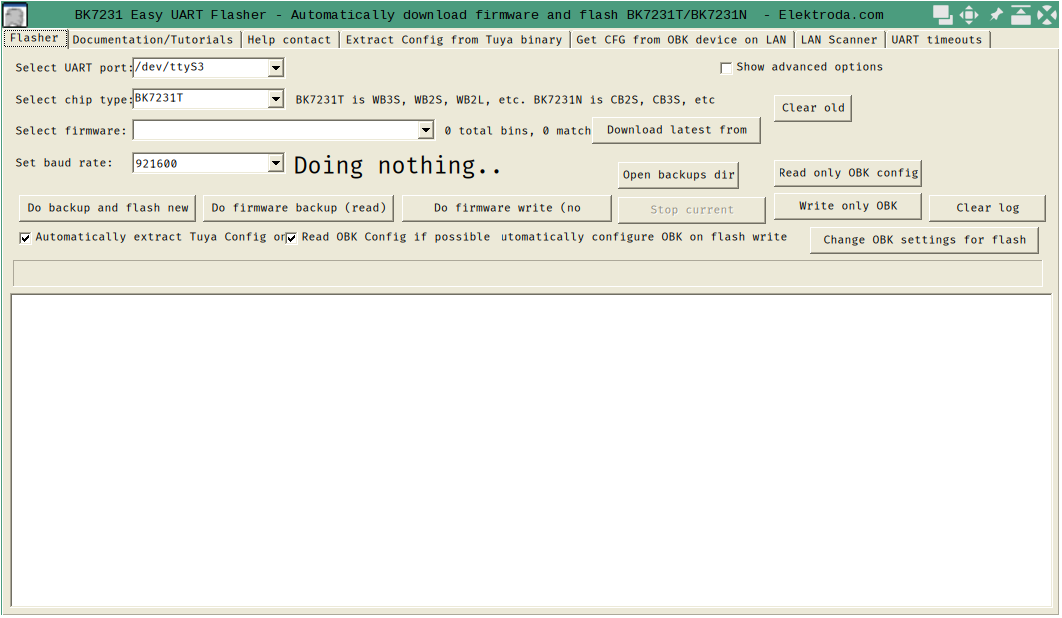Click inside the empty log output area
The width and height of the screenshot is (1062, 618).
[x=530, y=450]
